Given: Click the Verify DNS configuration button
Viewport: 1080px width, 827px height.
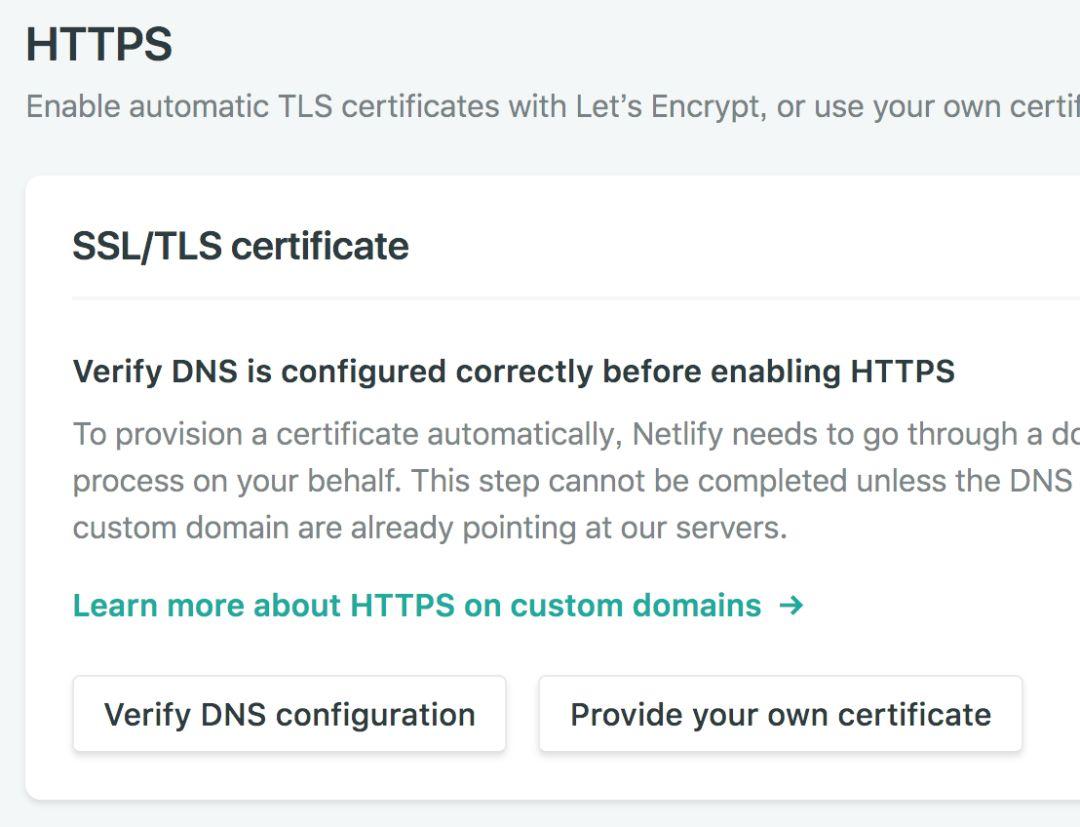Looking at the screenshot, I should 289,713.
